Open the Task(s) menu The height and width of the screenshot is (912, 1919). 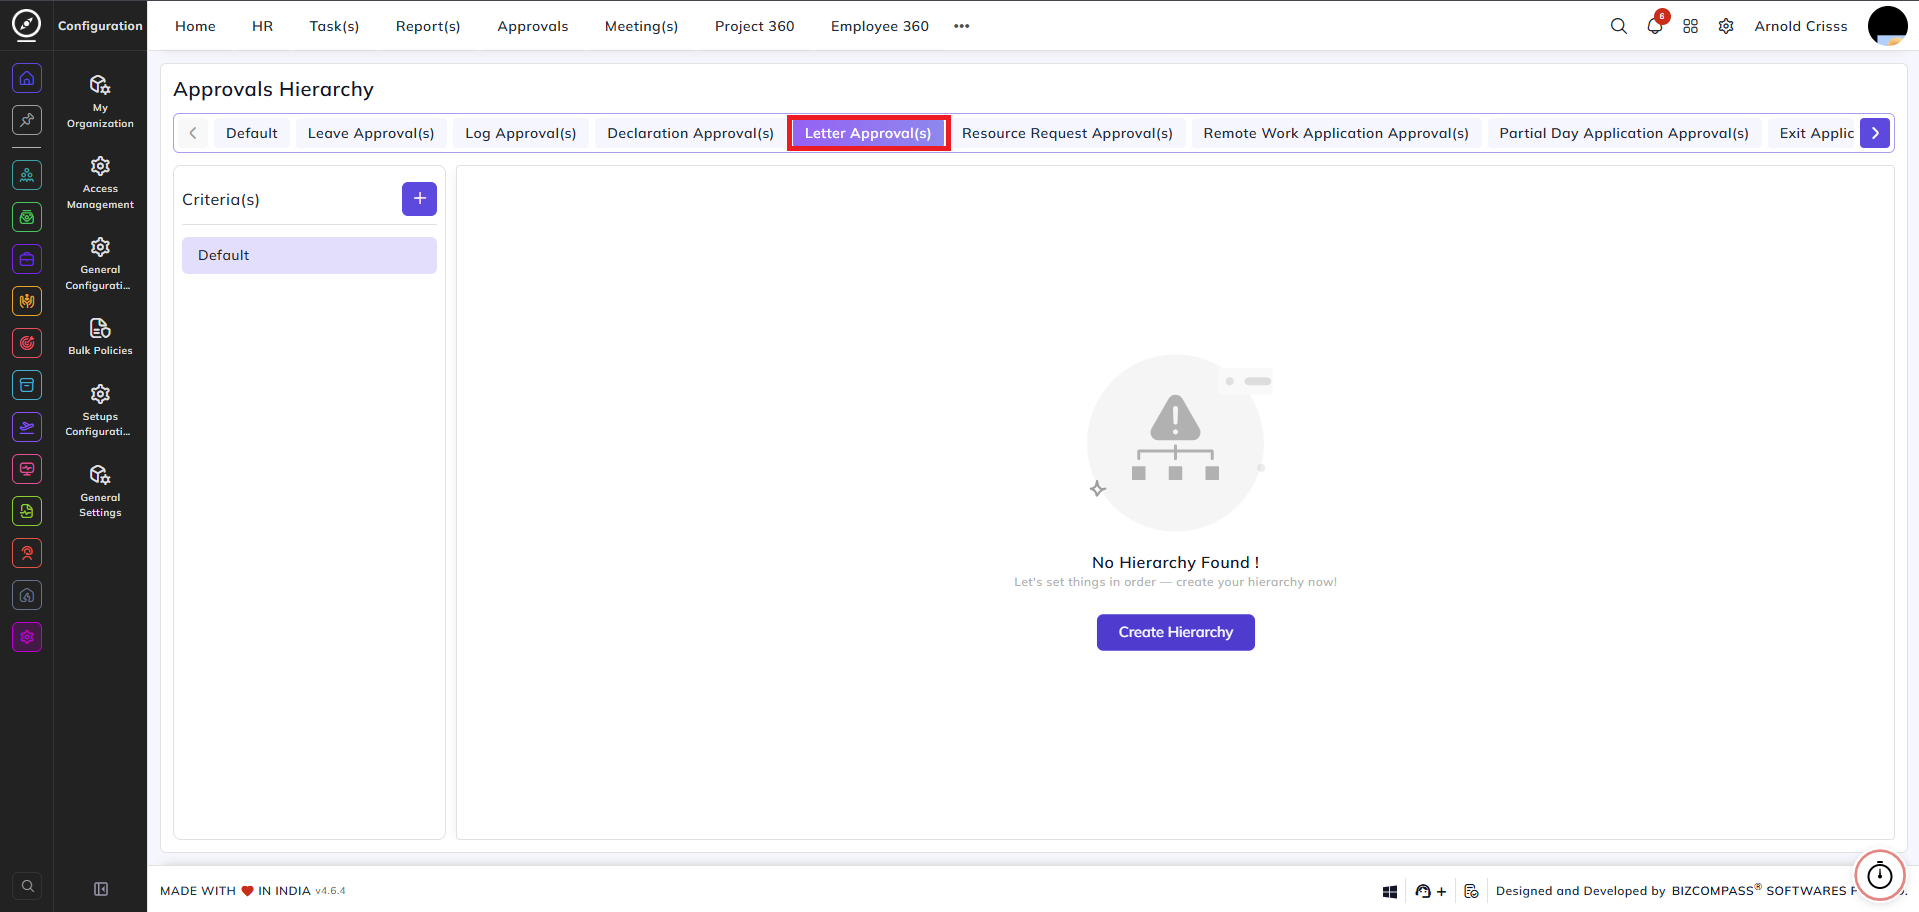click(334, 26)
